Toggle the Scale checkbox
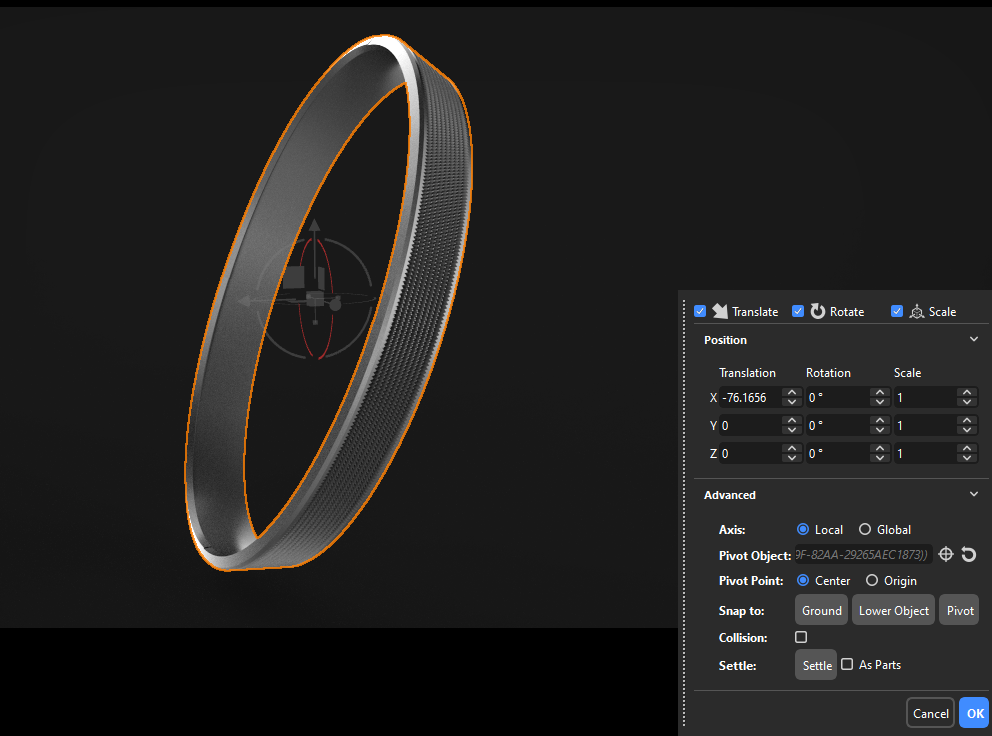Viewport: 992px width, 736px height. [896, 311]
